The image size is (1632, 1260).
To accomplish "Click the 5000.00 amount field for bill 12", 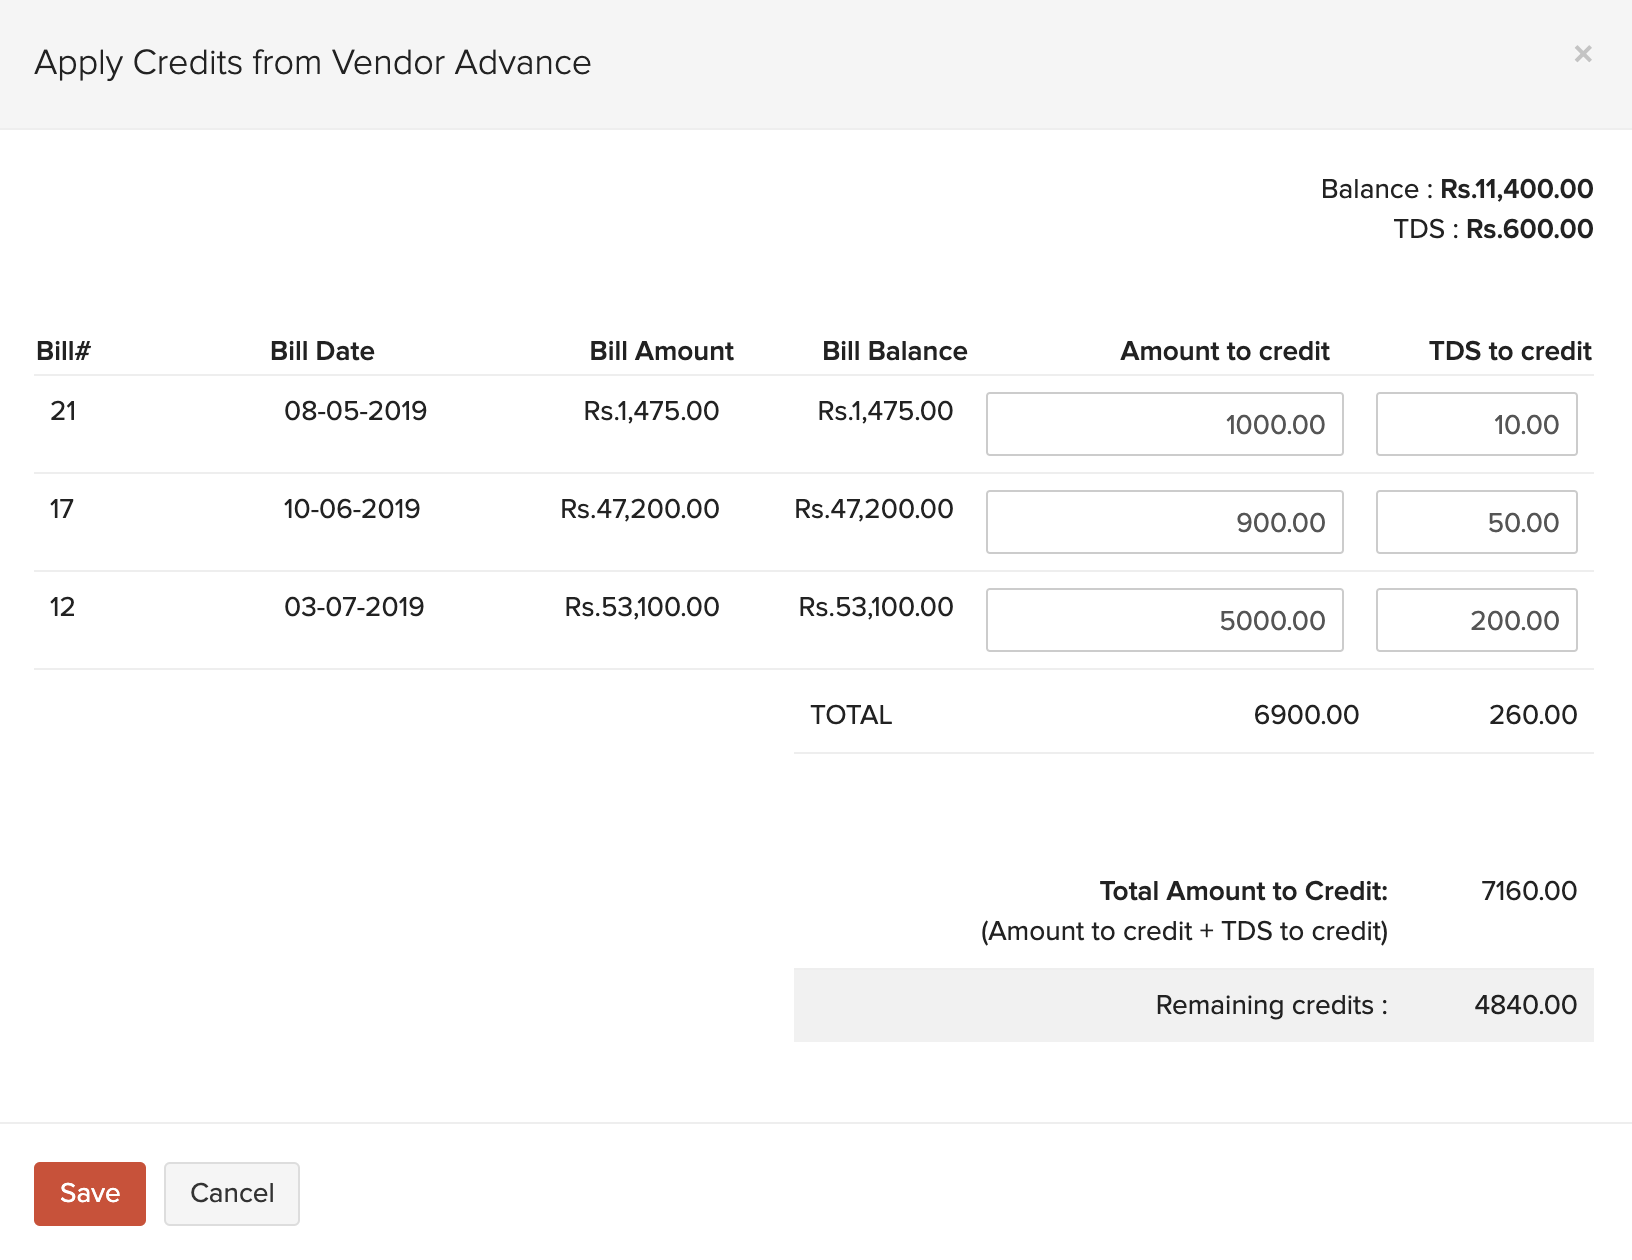I will [1164, 620].
